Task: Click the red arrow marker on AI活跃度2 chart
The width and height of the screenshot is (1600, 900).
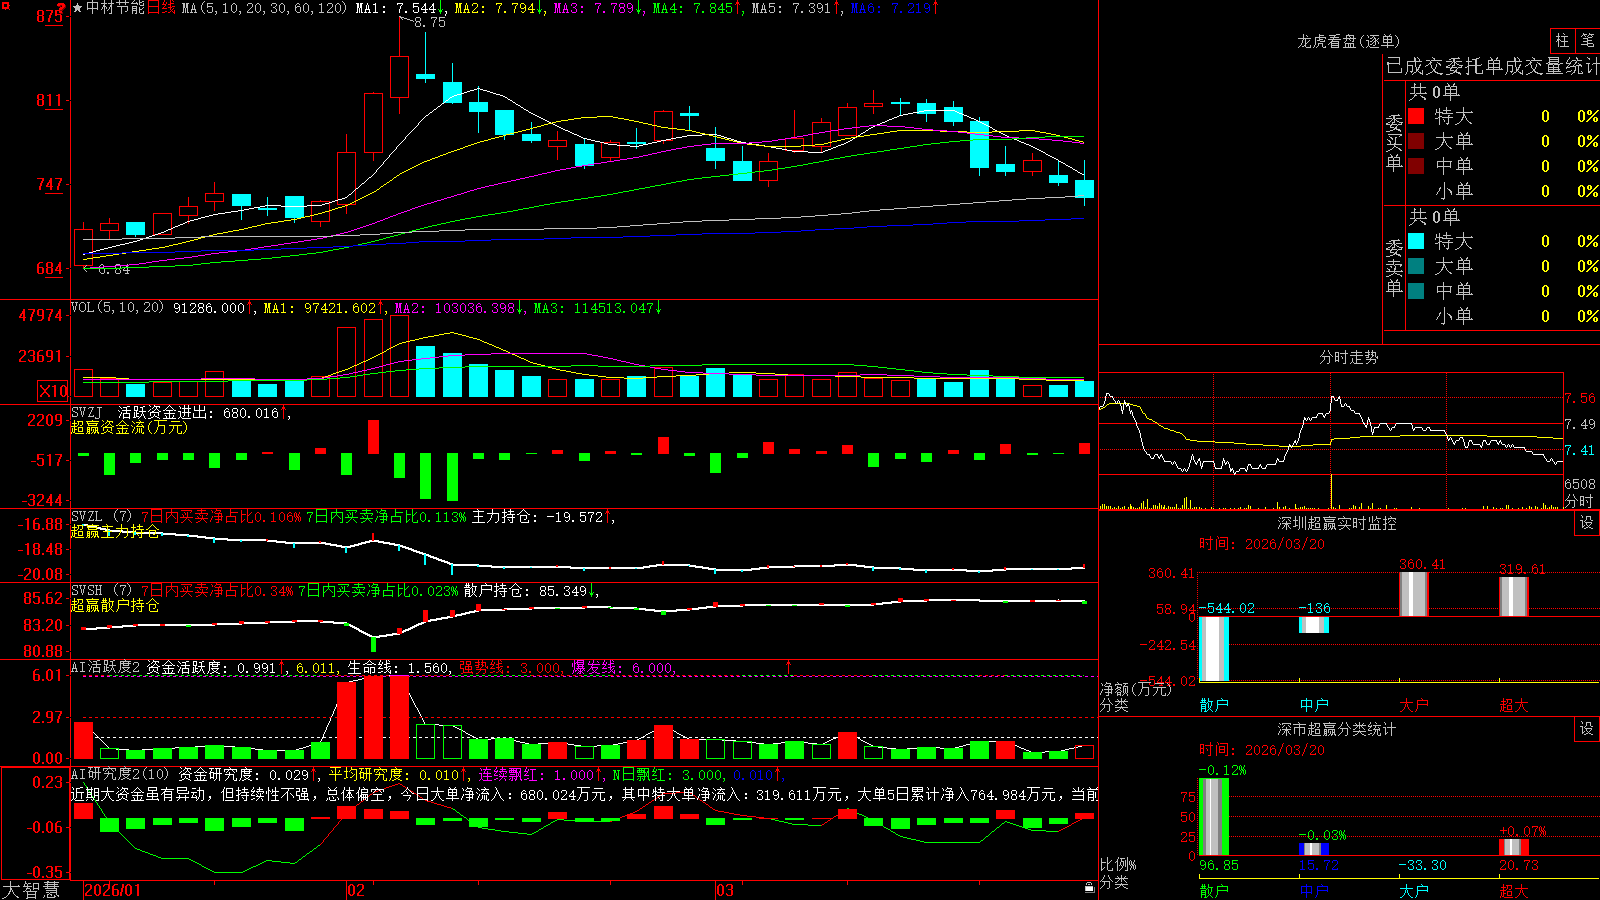Action: point(789,666)
